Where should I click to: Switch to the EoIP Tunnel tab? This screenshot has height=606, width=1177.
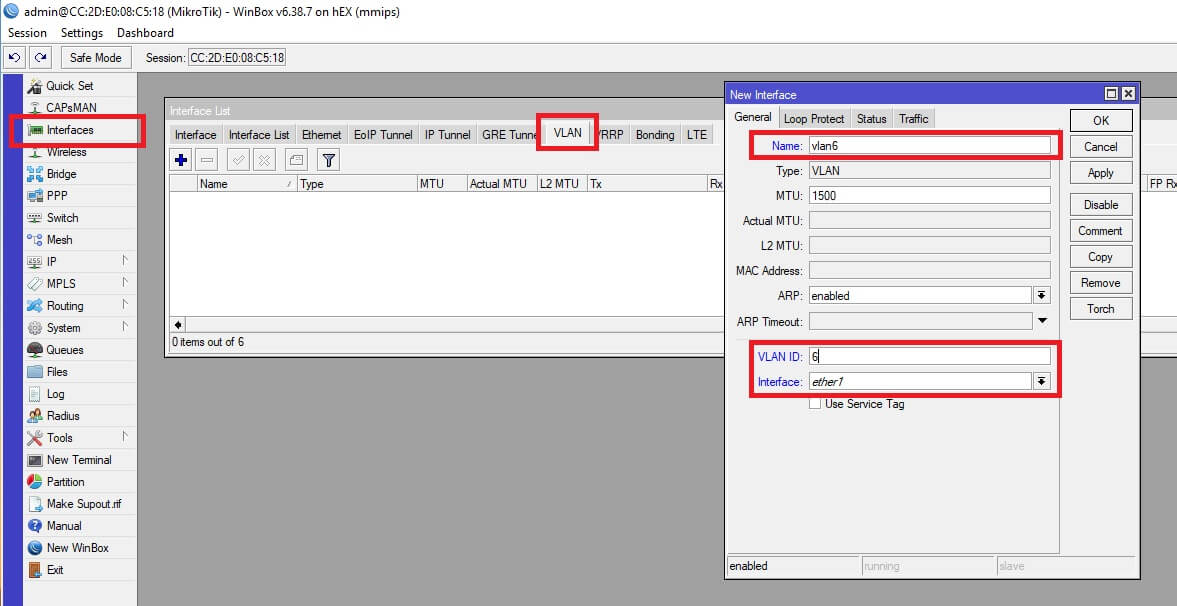click(384, 135)
